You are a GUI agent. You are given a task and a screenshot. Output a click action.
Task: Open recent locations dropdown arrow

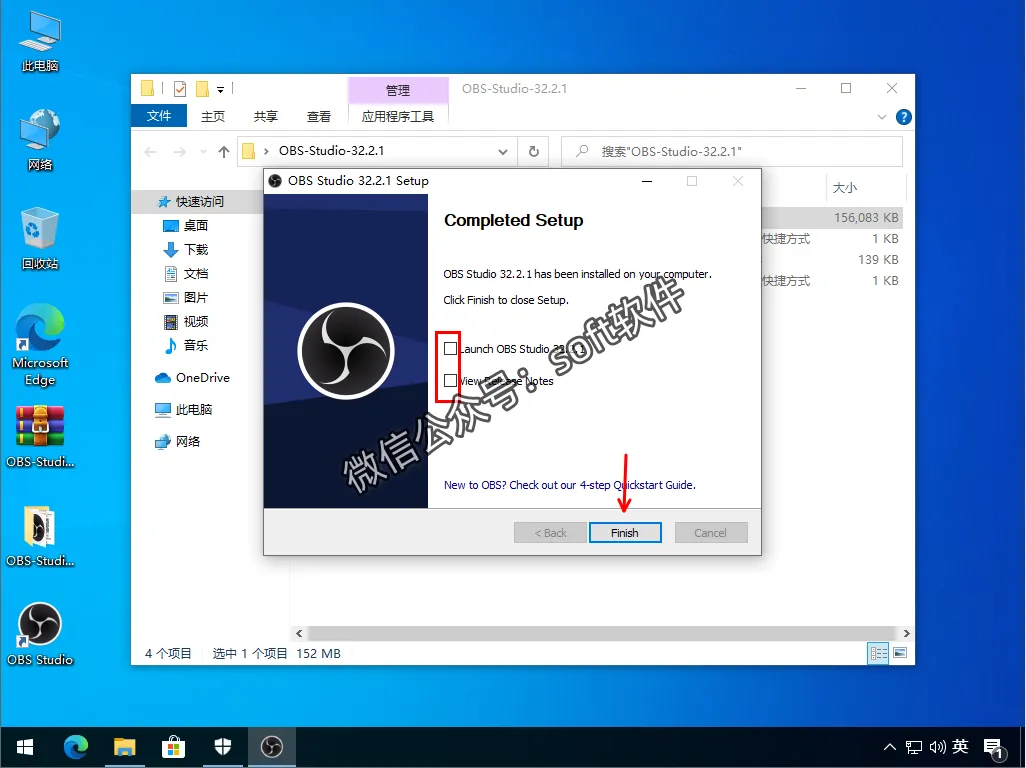click(203, 152)
